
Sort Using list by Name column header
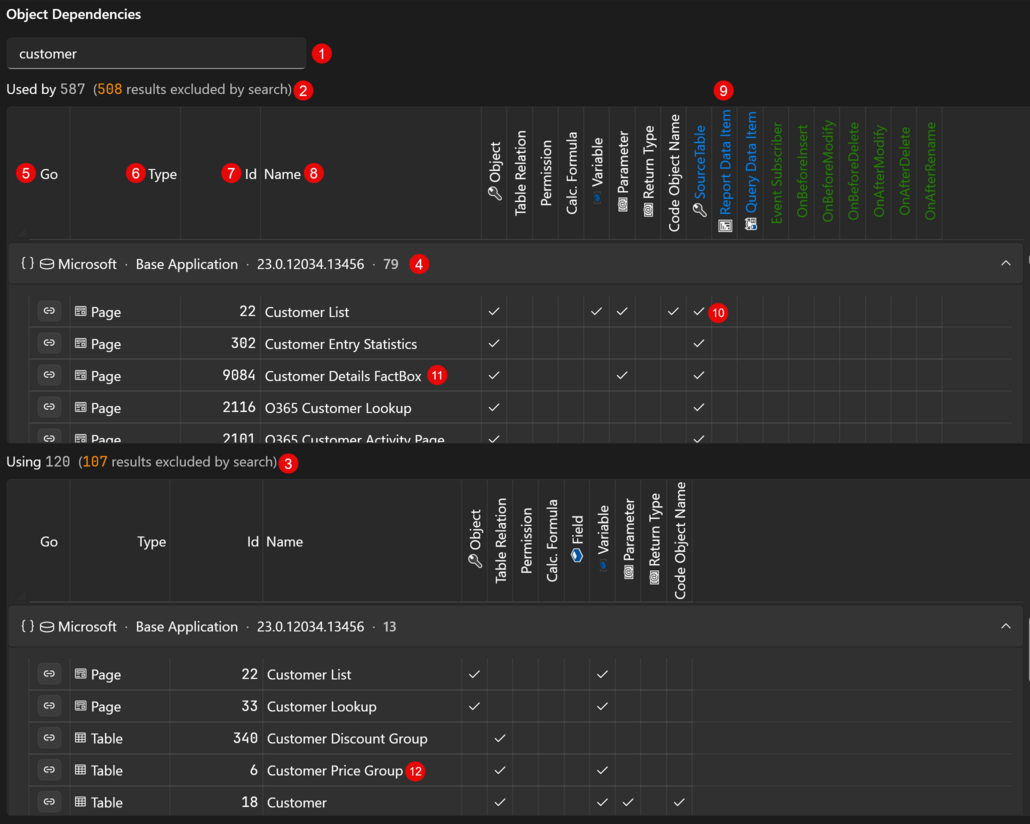pyautogui.click(x=284, y=541)
